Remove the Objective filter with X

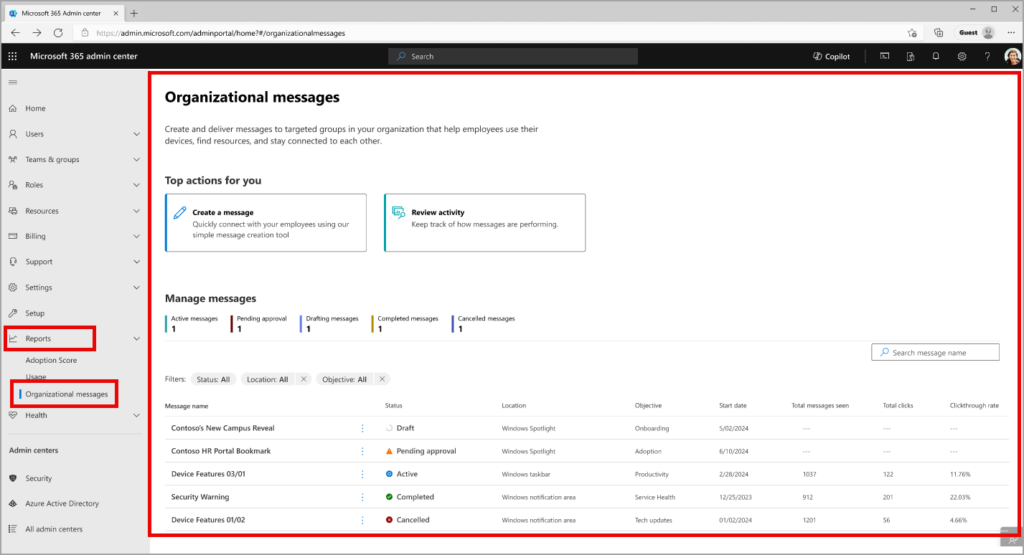click(382, 379)
